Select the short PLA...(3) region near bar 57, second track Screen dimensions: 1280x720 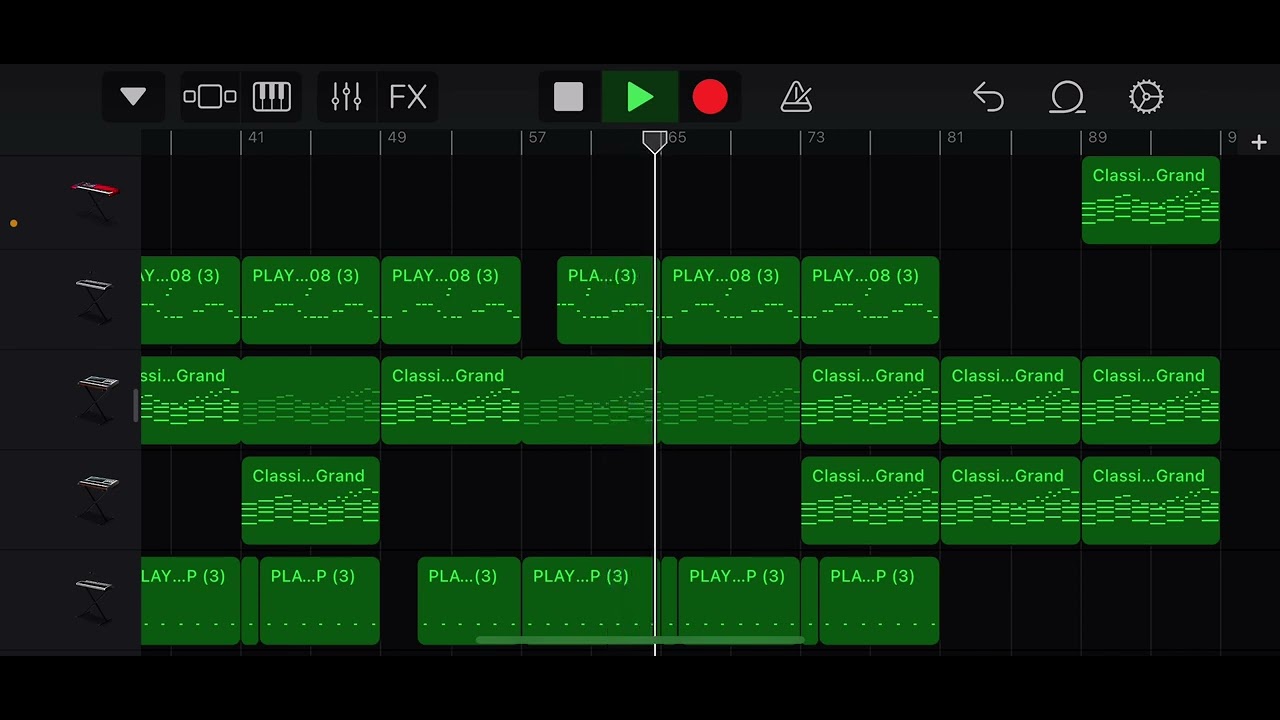pos(606,300)
